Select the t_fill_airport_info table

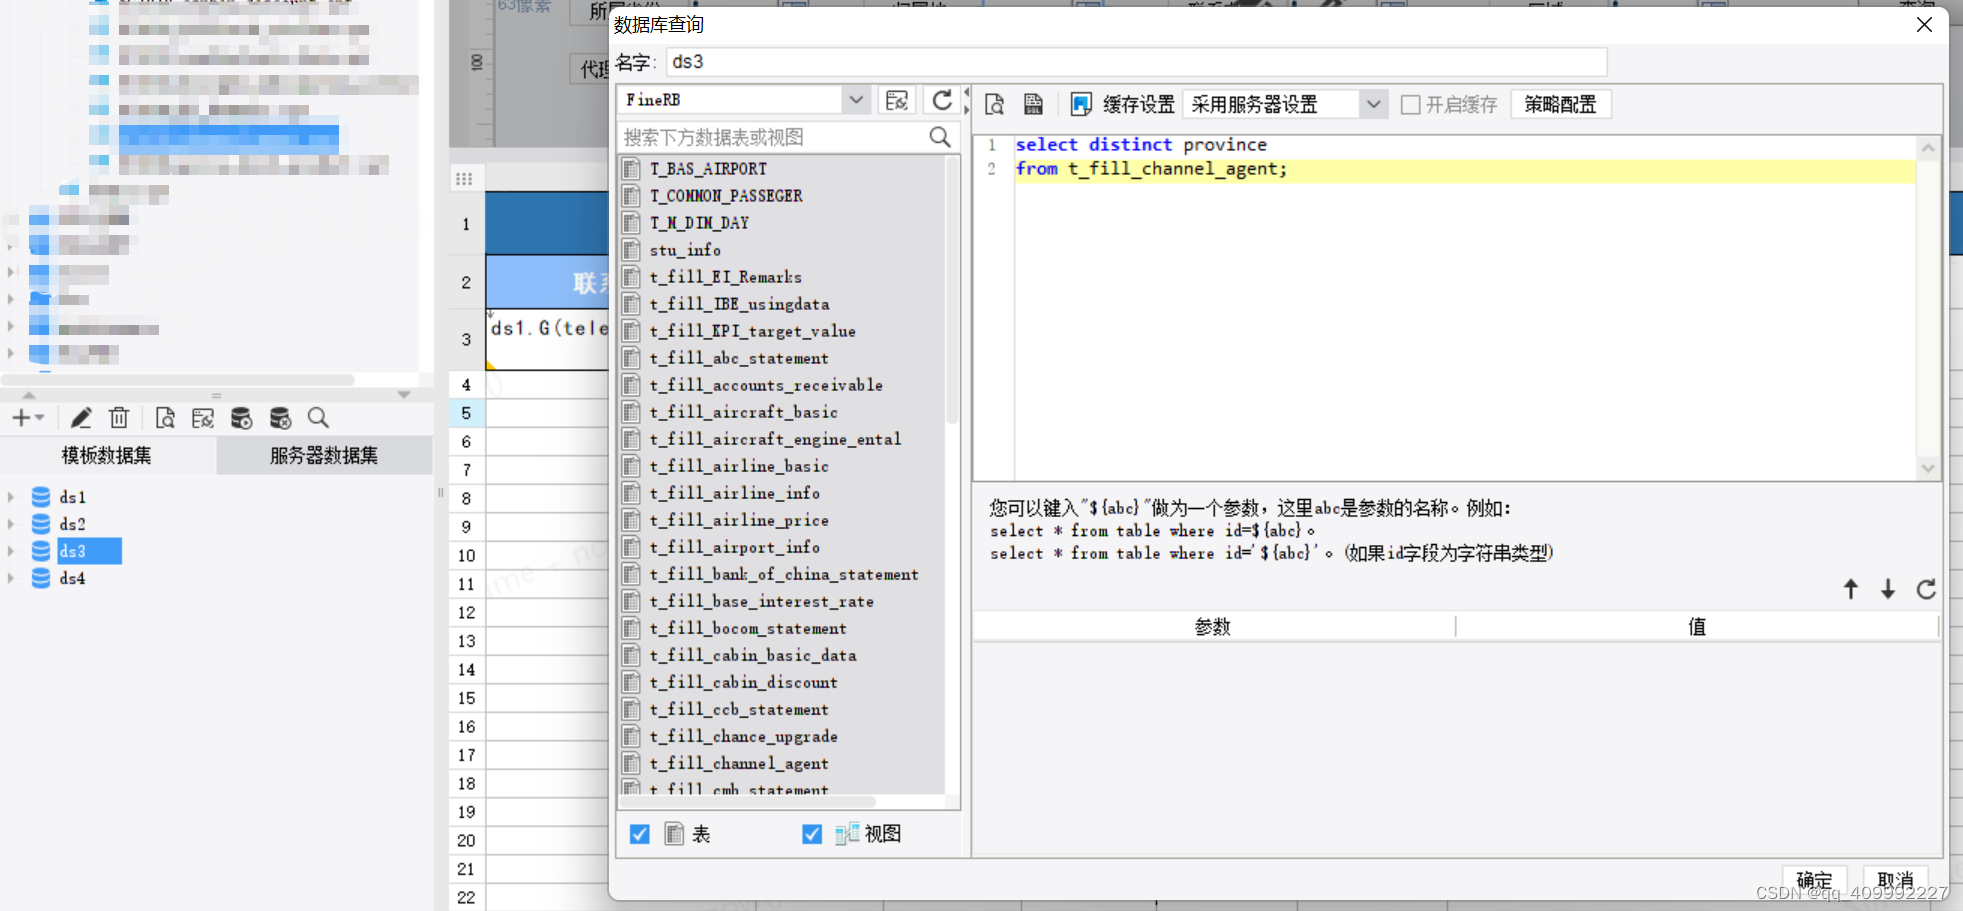(x=734, y=547)
